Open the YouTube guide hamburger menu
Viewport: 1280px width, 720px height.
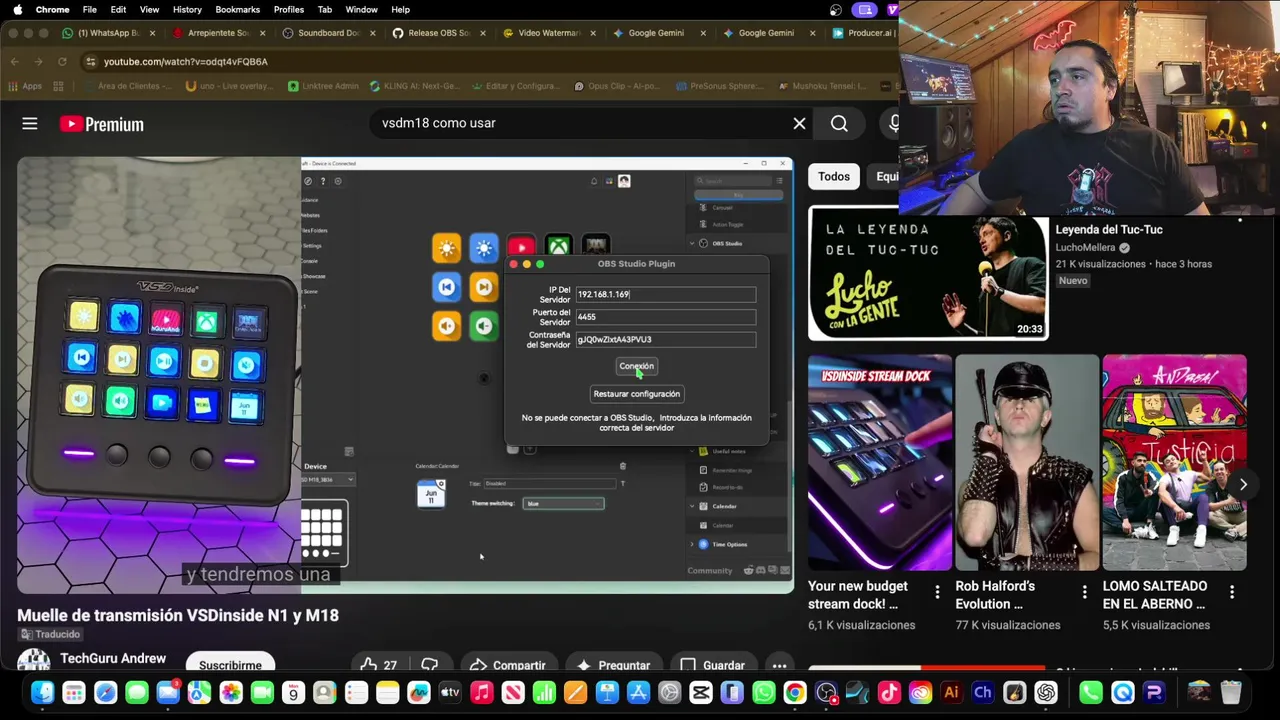click(x=30, y=124)
